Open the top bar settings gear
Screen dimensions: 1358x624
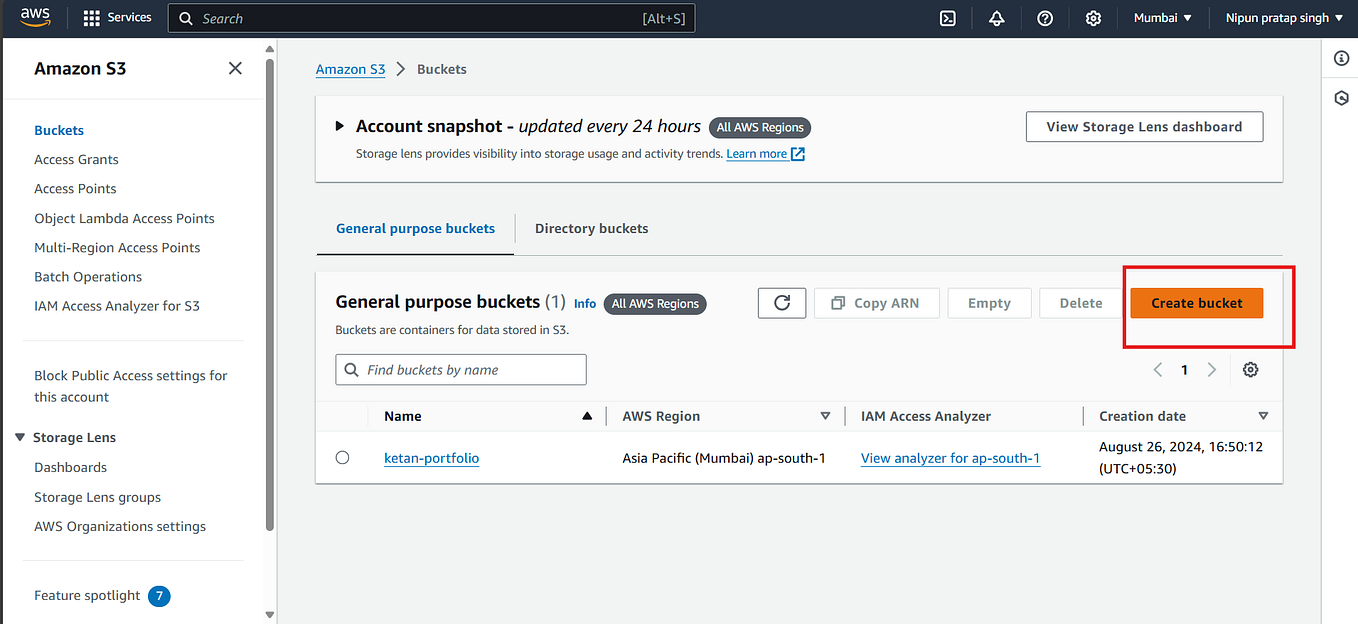click(1092, 18)
